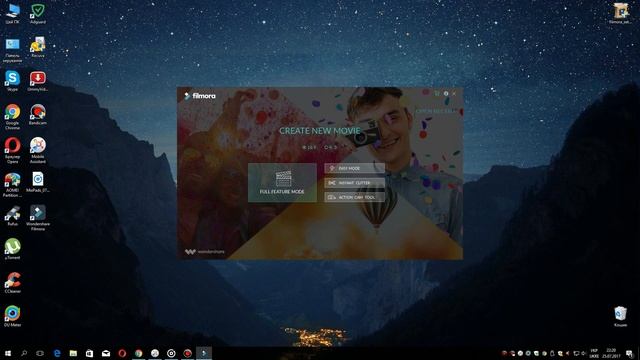Open File Explorer from the taskbar
This screenshot has width=640, height=360.
(x=73, y=353)
